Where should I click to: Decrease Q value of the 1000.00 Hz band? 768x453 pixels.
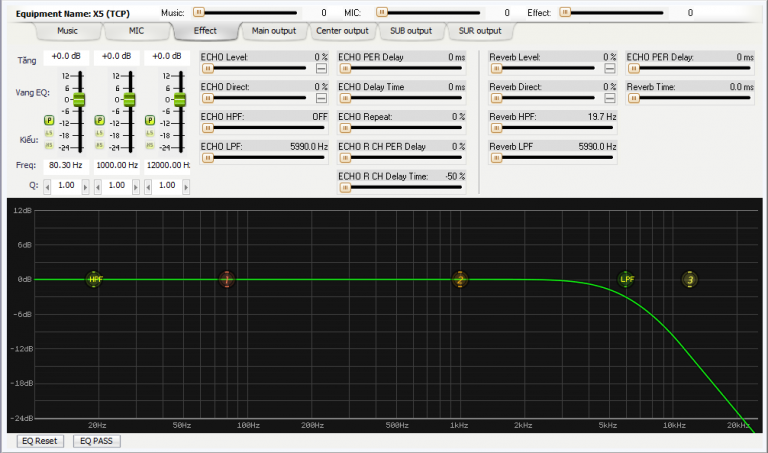click(x=97, y=187)
